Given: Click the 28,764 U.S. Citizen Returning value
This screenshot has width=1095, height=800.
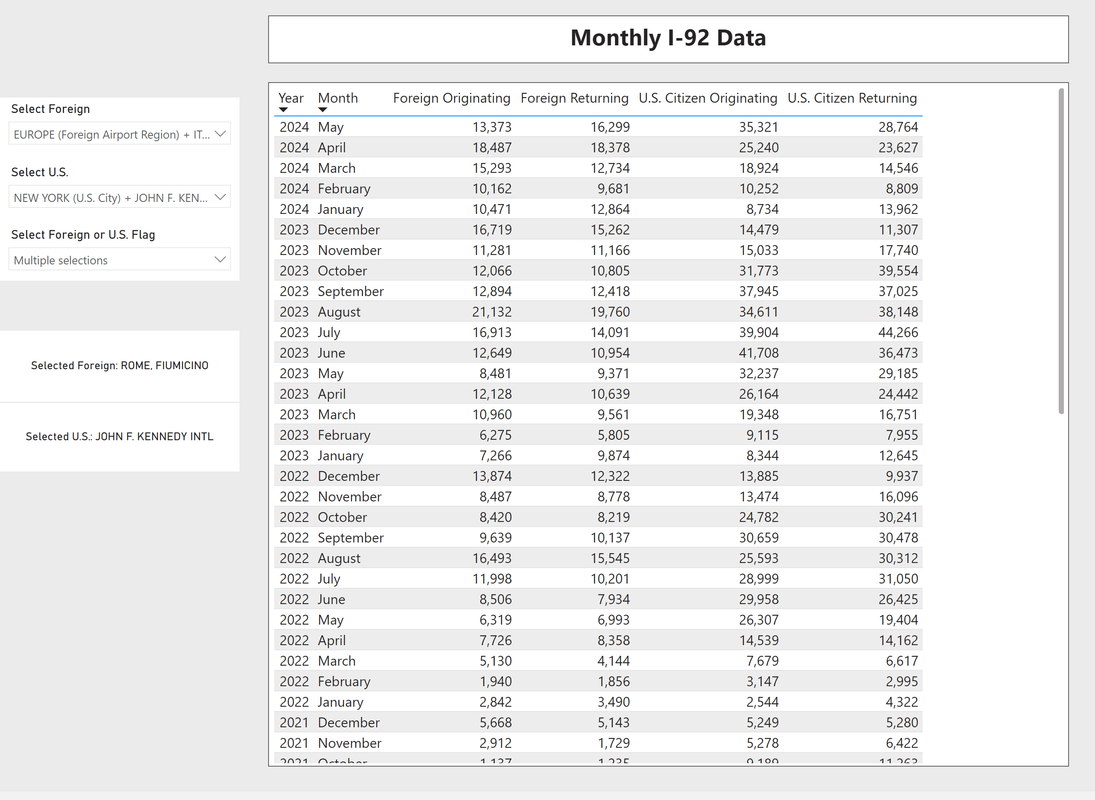Looking at the screenshot, I should pos(898,127).
